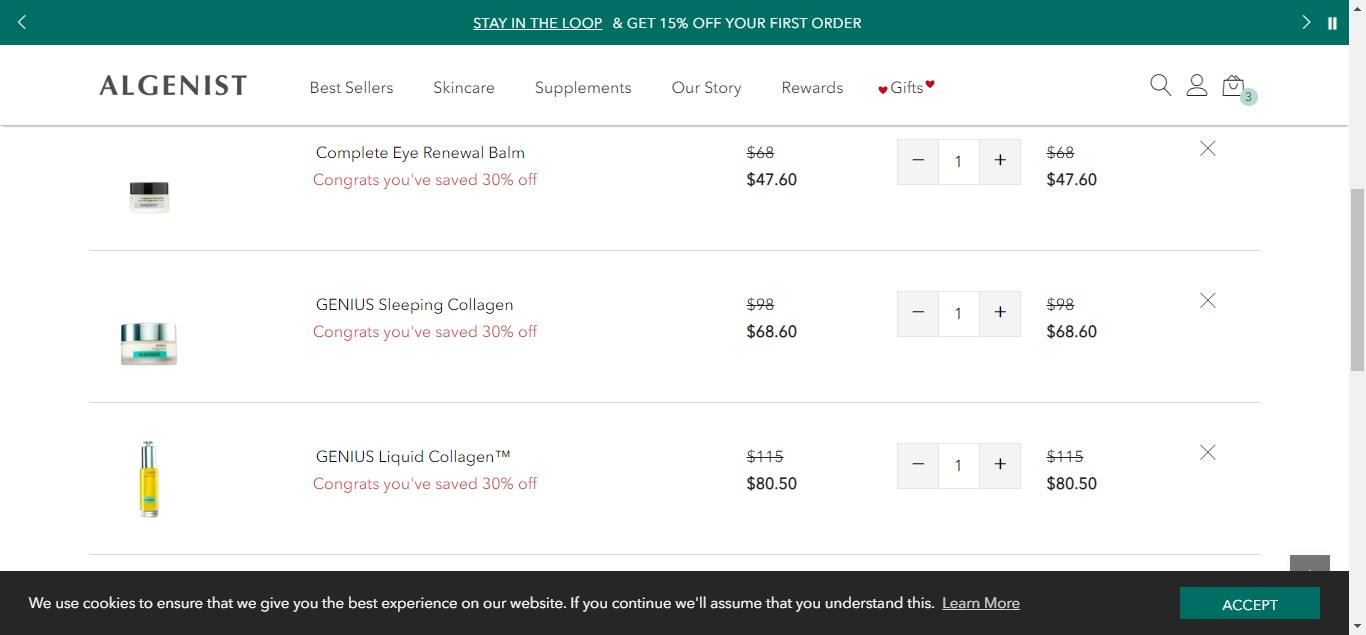Click quantity field for GENIUS Sleeping Collagen
Viewport: 1366px width, 635px height.
959,313
